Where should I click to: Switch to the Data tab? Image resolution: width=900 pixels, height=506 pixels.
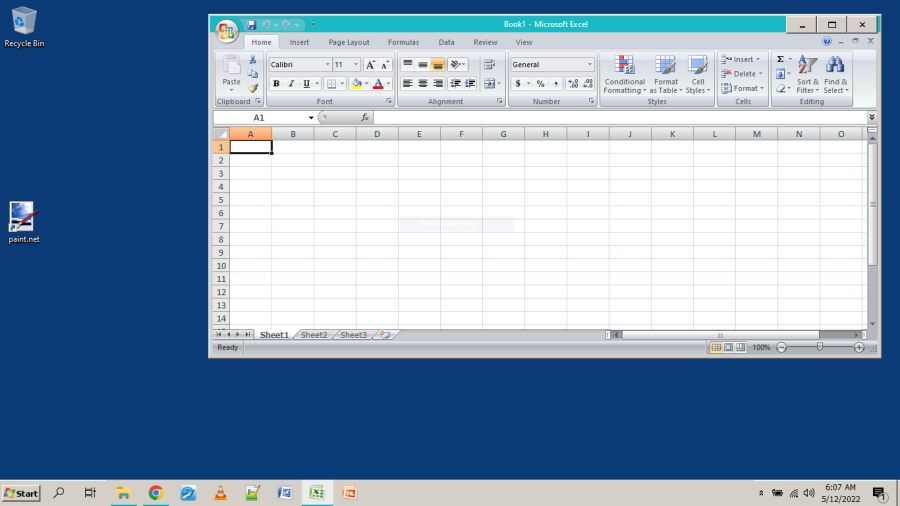click(446, 42)
